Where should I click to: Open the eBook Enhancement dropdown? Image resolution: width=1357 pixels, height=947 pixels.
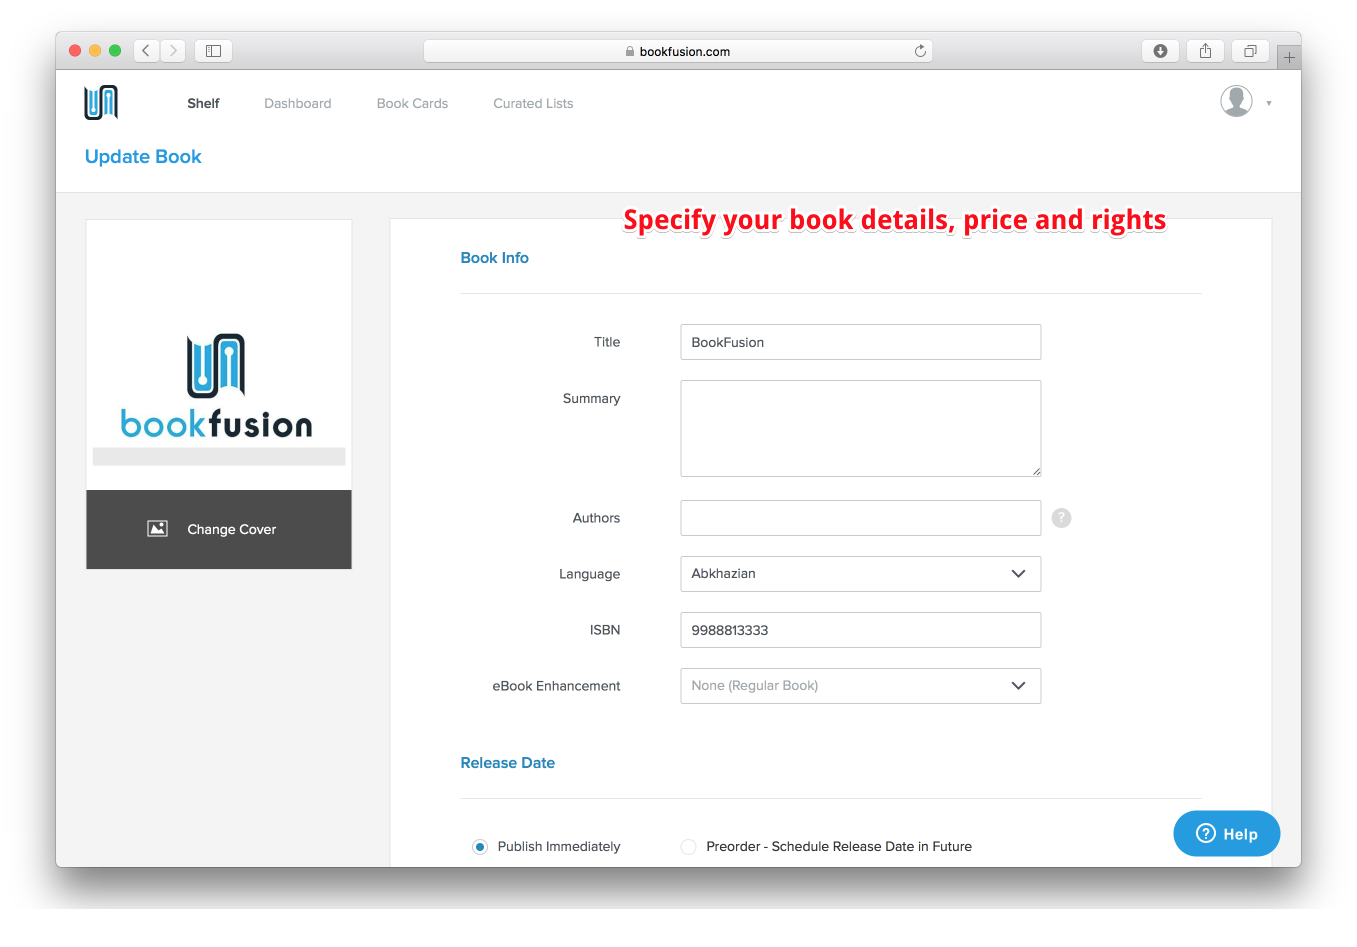click(x=860, y=686)
